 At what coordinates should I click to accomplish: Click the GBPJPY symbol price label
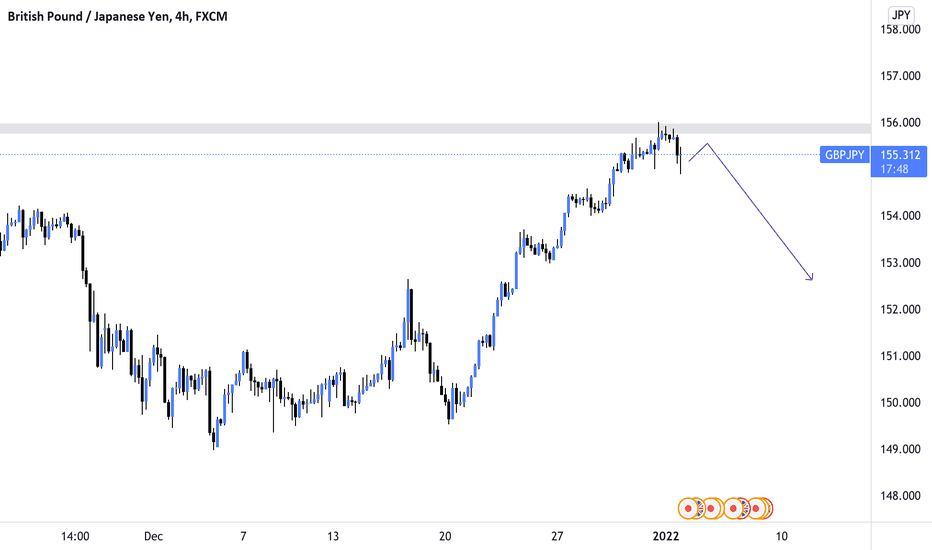(844, 155)
